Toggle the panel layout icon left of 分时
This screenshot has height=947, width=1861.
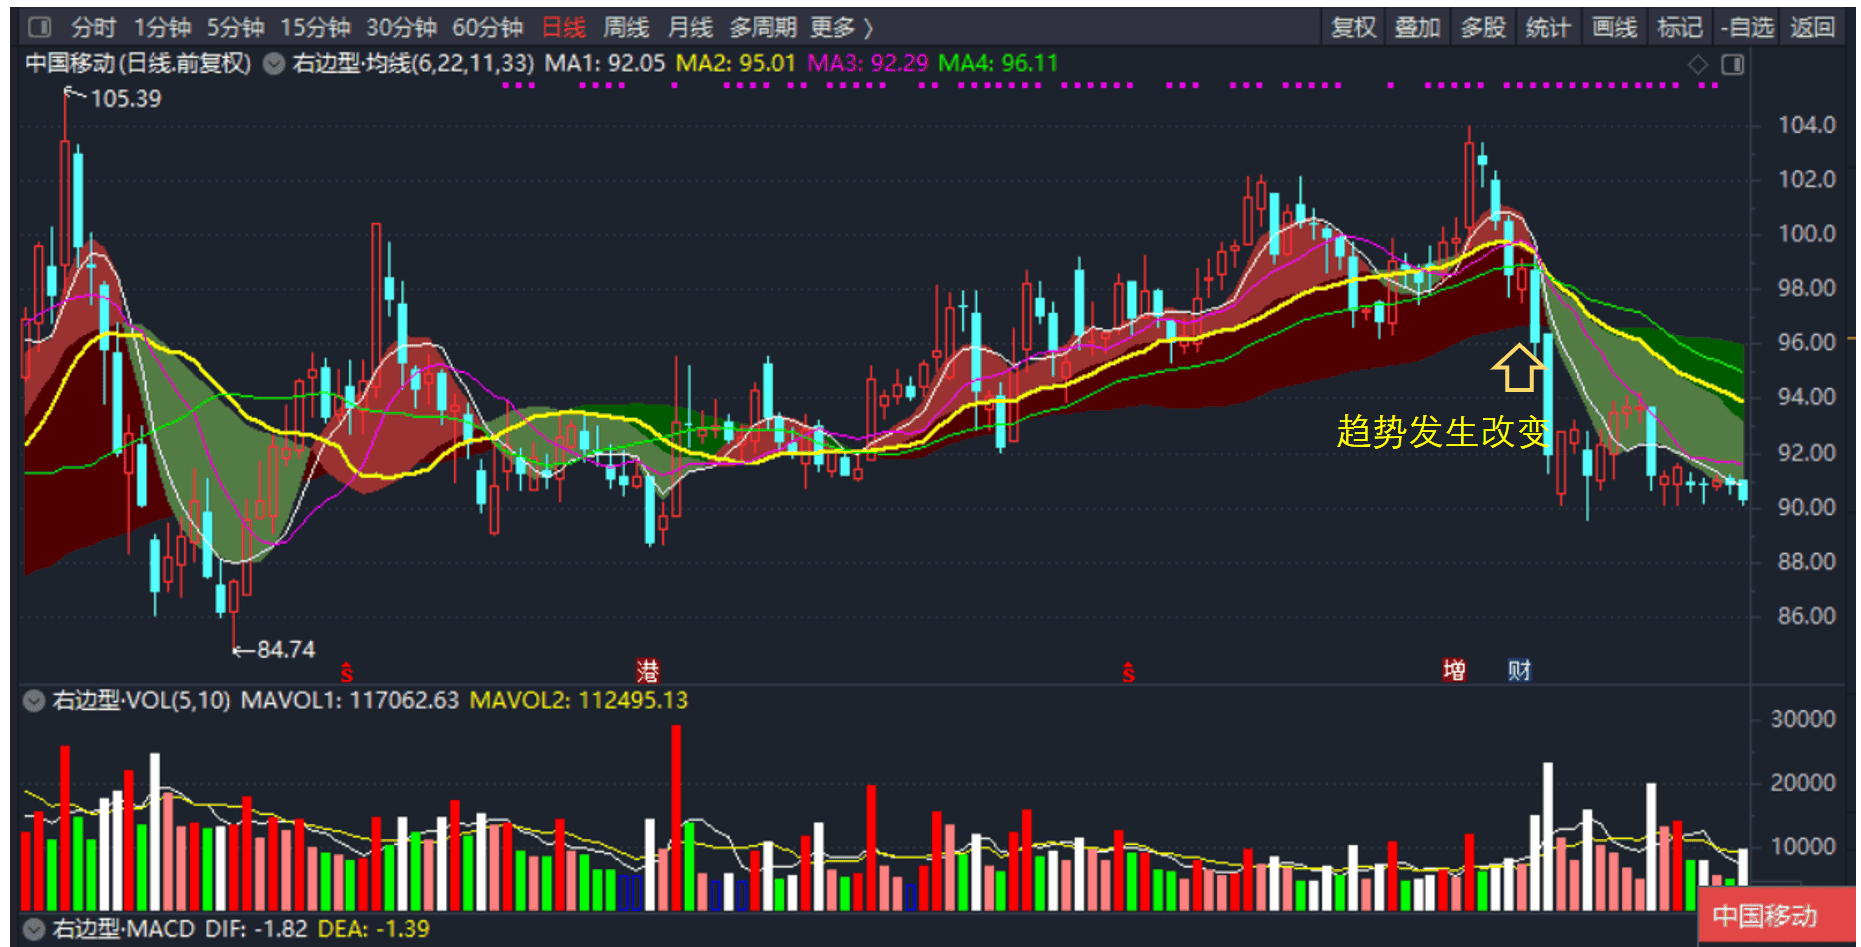[x=40, y=27]
